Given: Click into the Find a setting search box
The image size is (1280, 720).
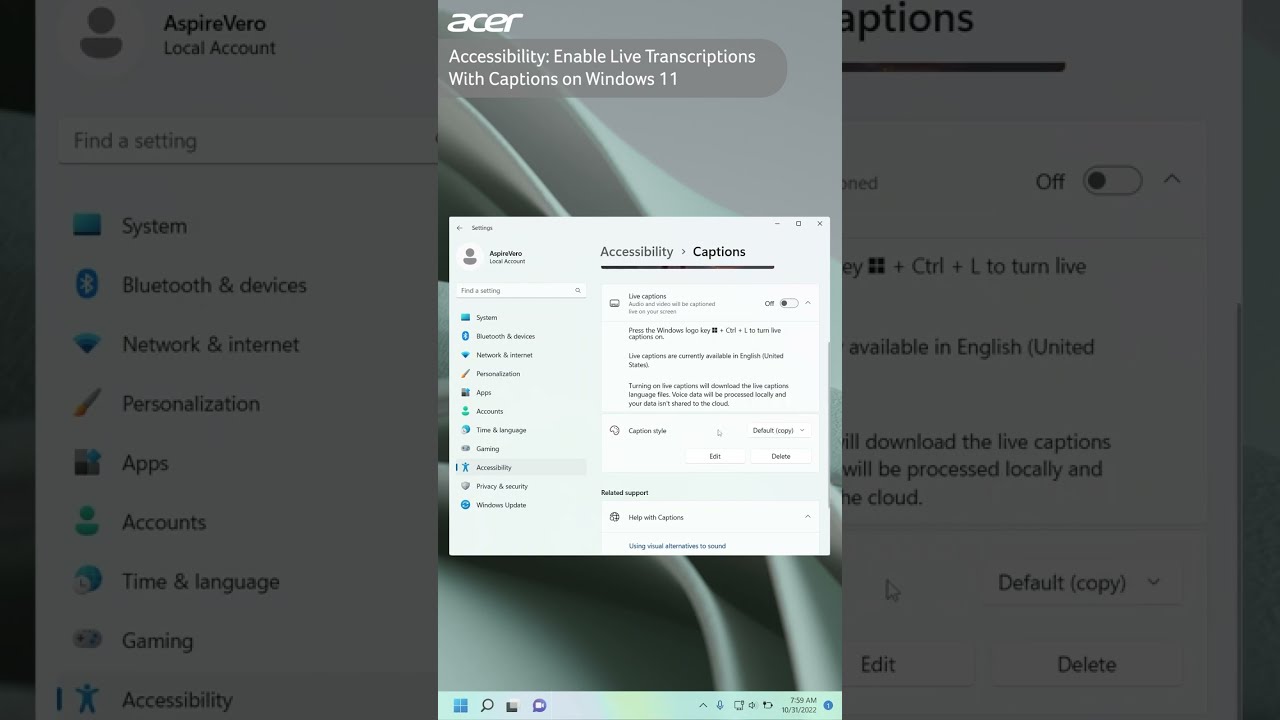Looking at the screenshot, I should tap(521, 291).
